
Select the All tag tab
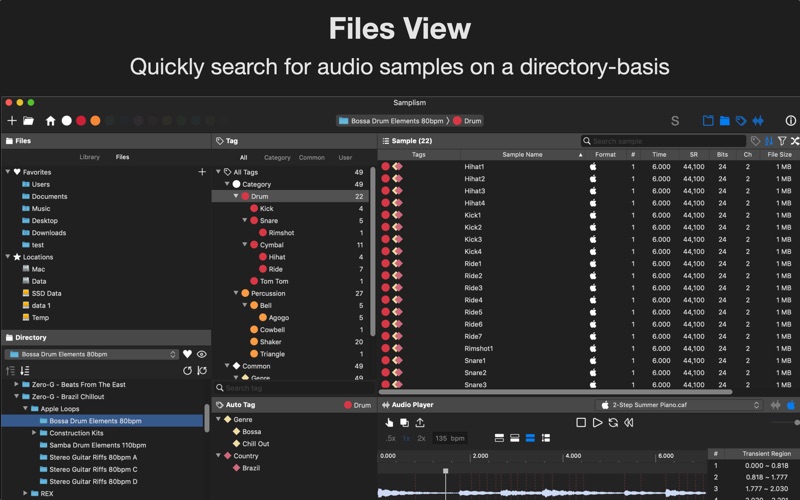[243, 158]
